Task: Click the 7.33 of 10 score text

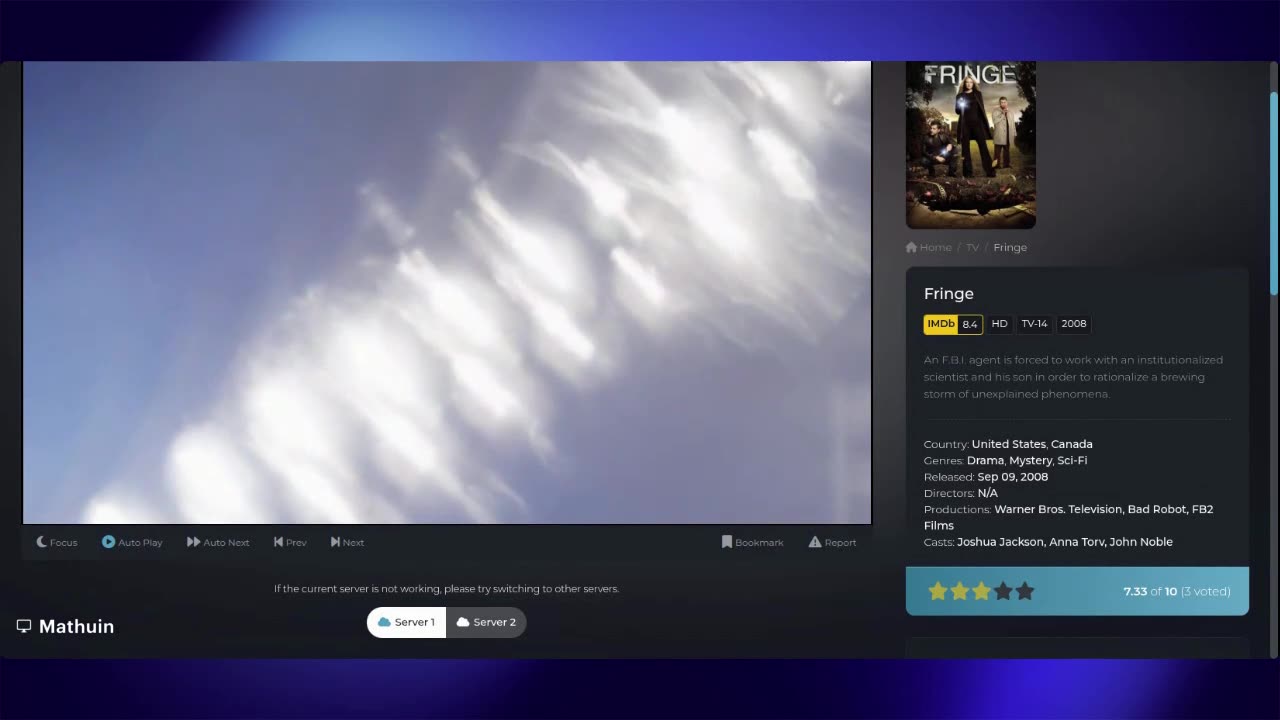Action: pyautogui.click(x=1150, y=591)
